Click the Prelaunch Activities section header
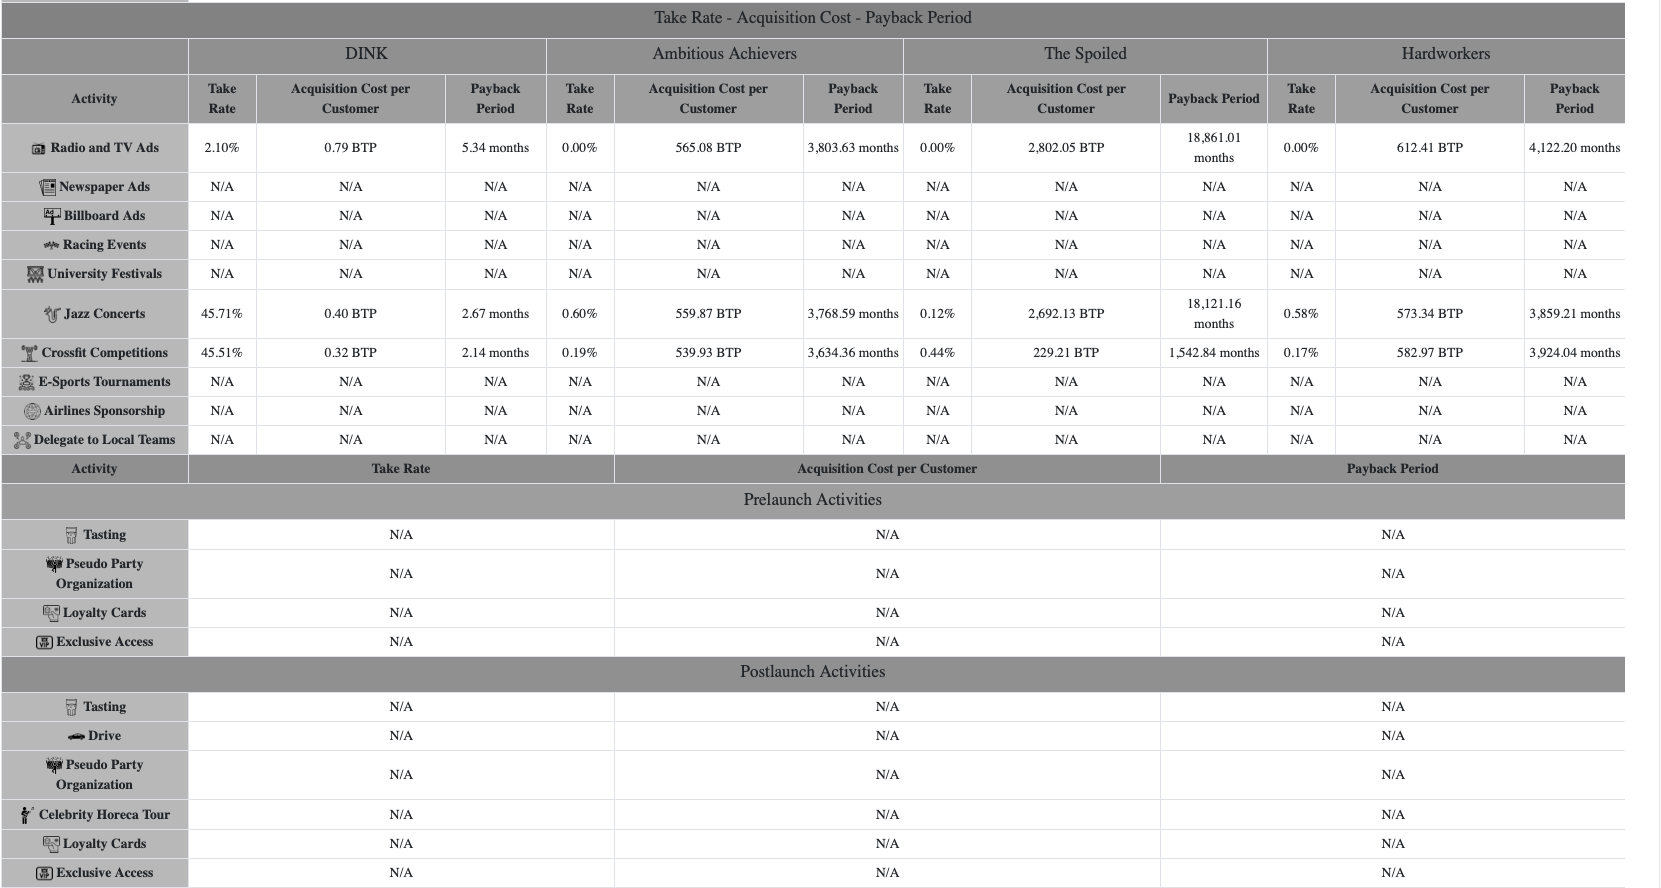Image resolution: width=1661 pixels, height=888 pixels. tap(813, 500)
